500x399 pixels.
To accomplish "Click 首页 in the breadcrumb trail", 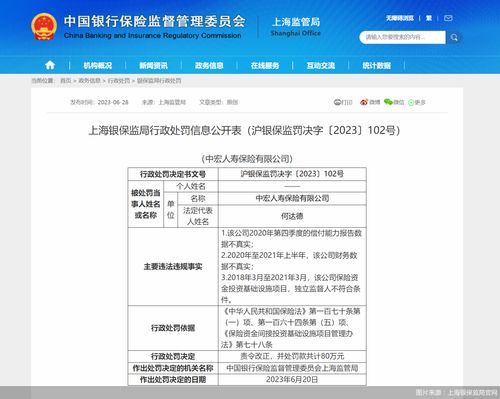I will tap(66, 81).
